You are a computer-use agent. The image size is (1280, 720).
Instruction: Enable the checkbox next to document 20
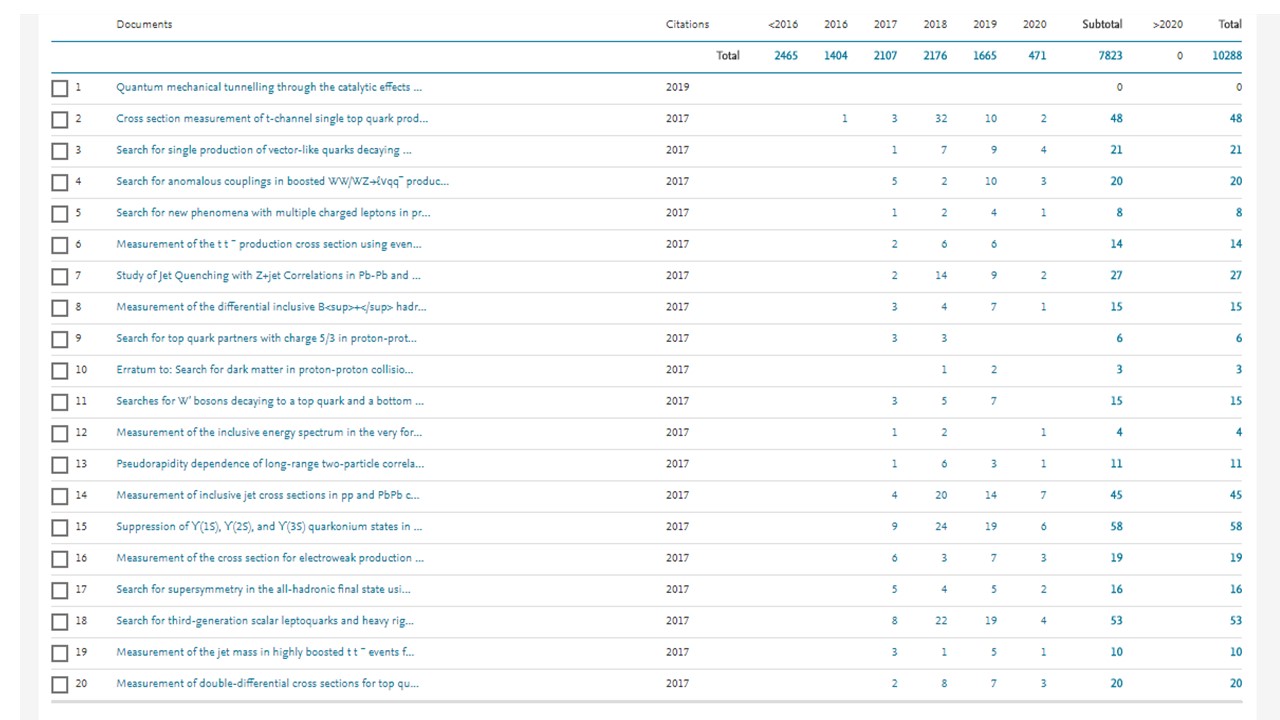tap(60, 685)
